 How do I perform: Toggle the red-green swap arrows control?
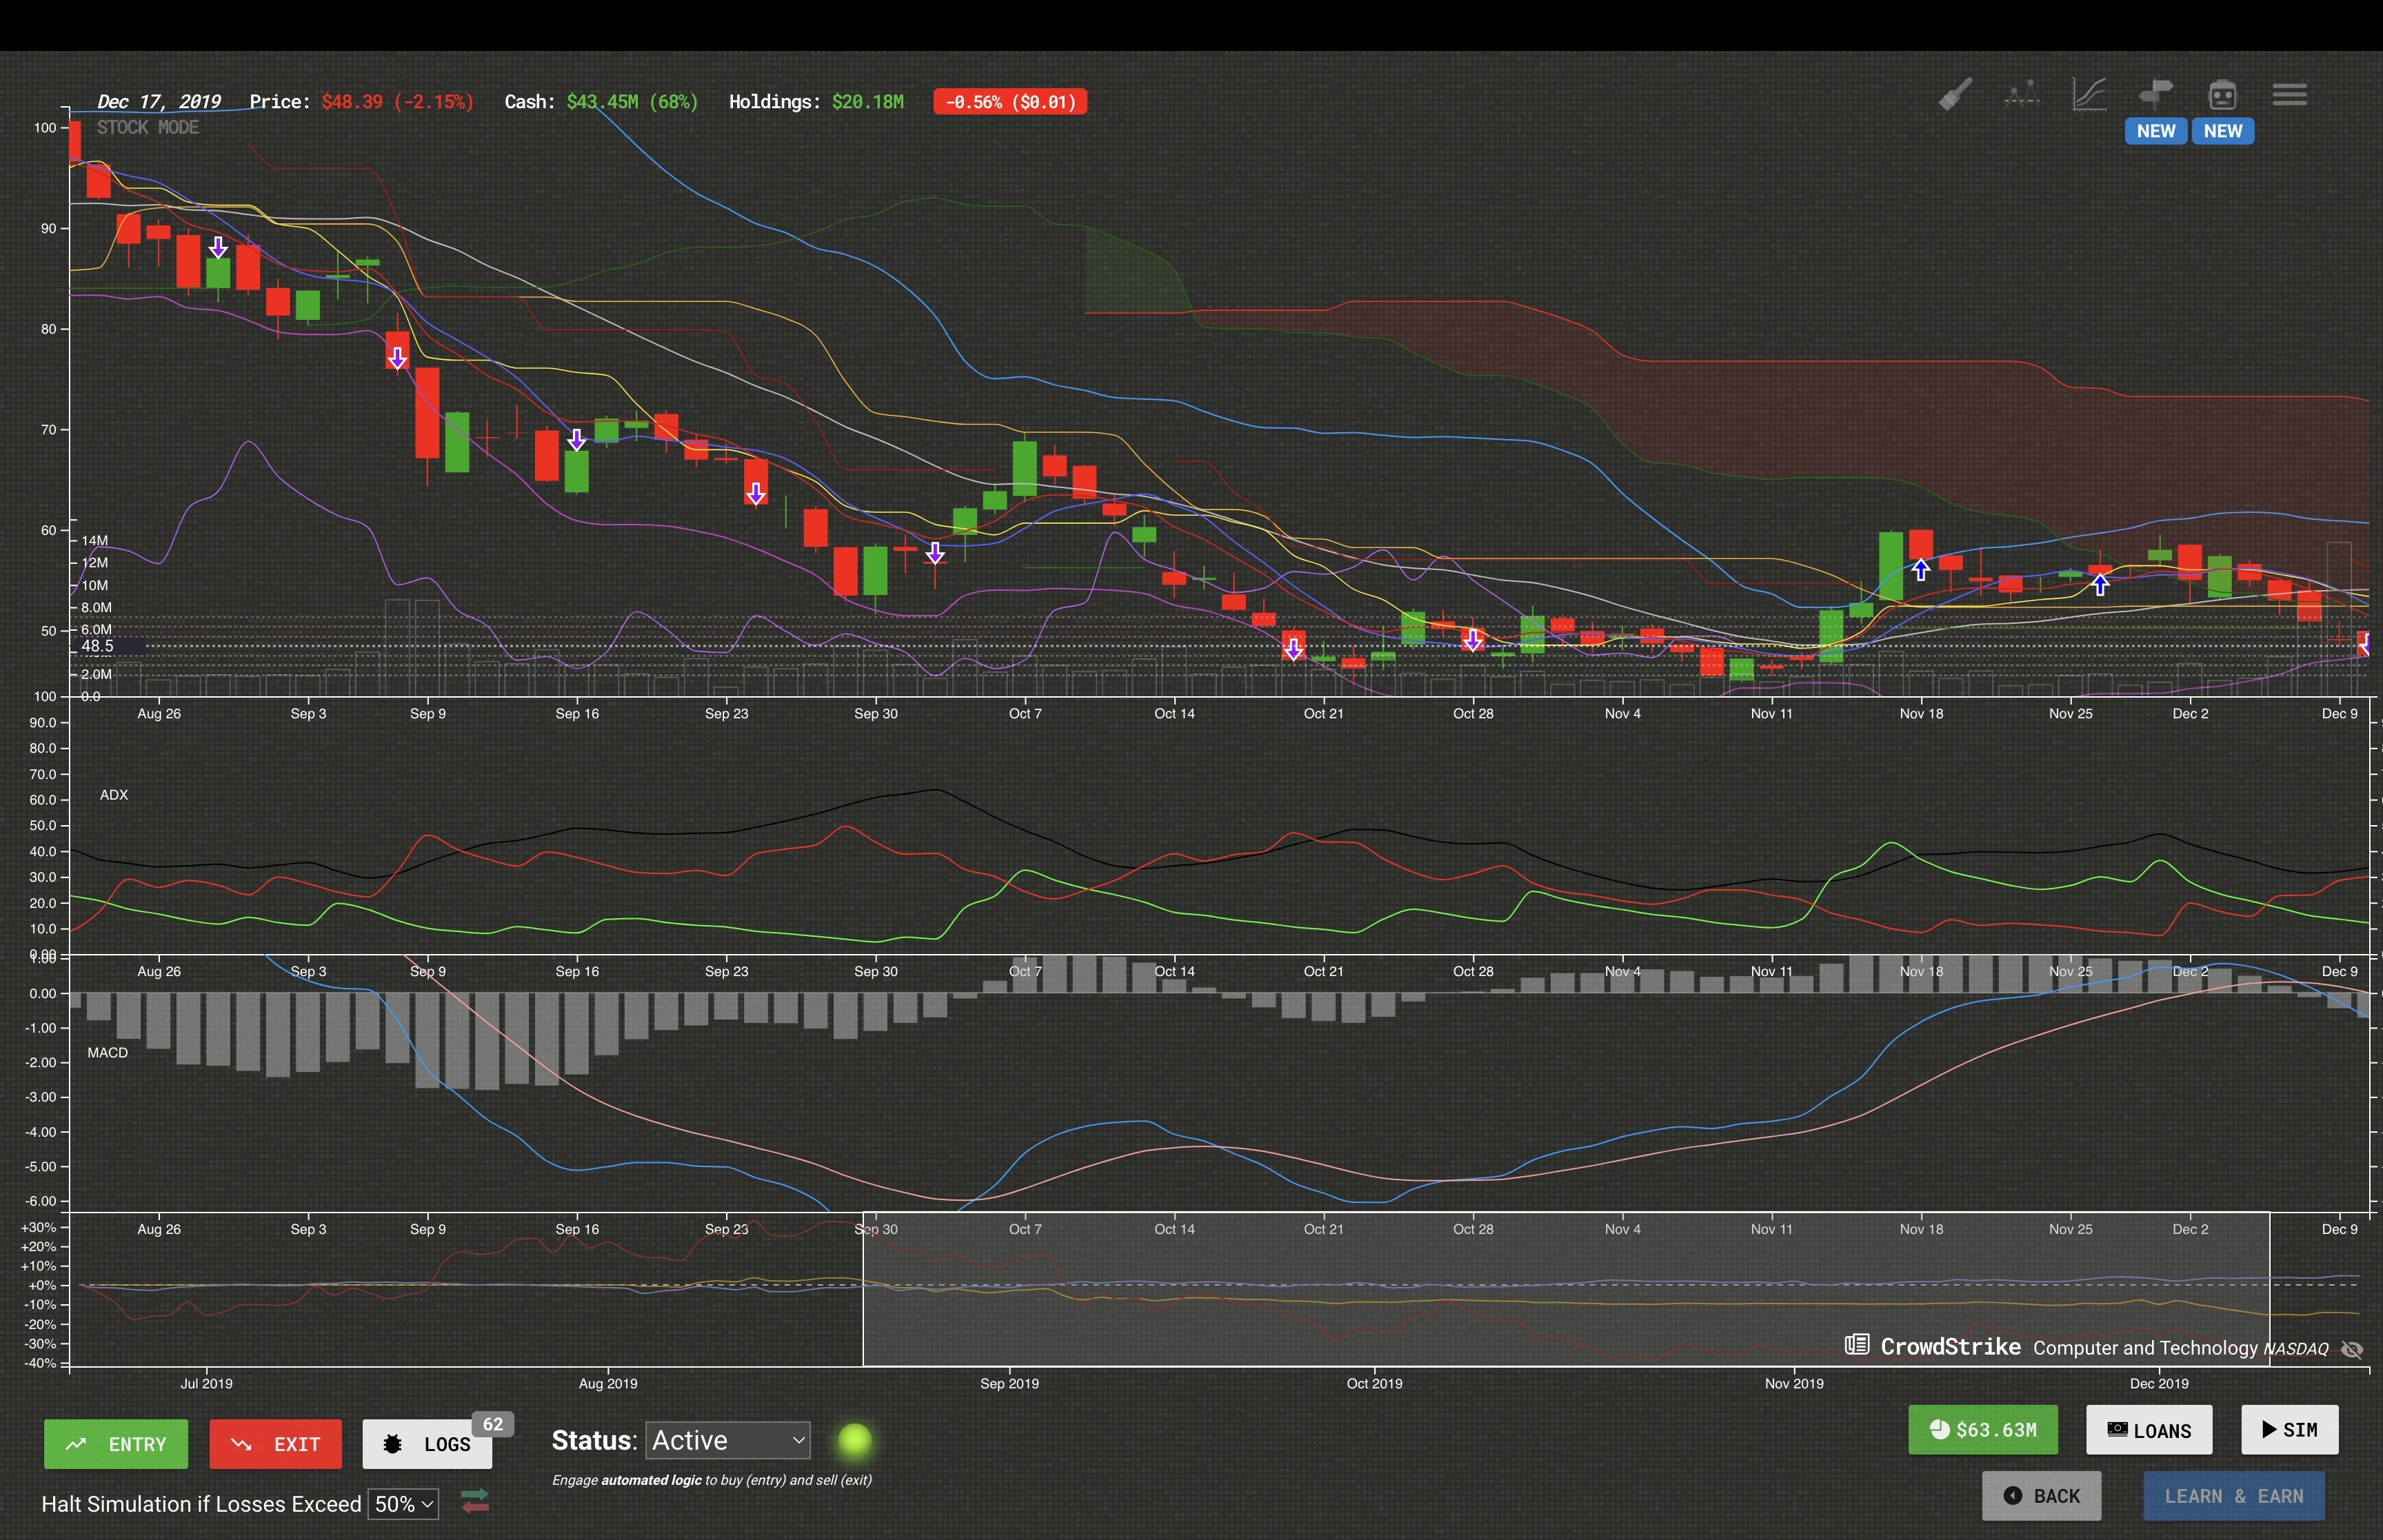475,1503
